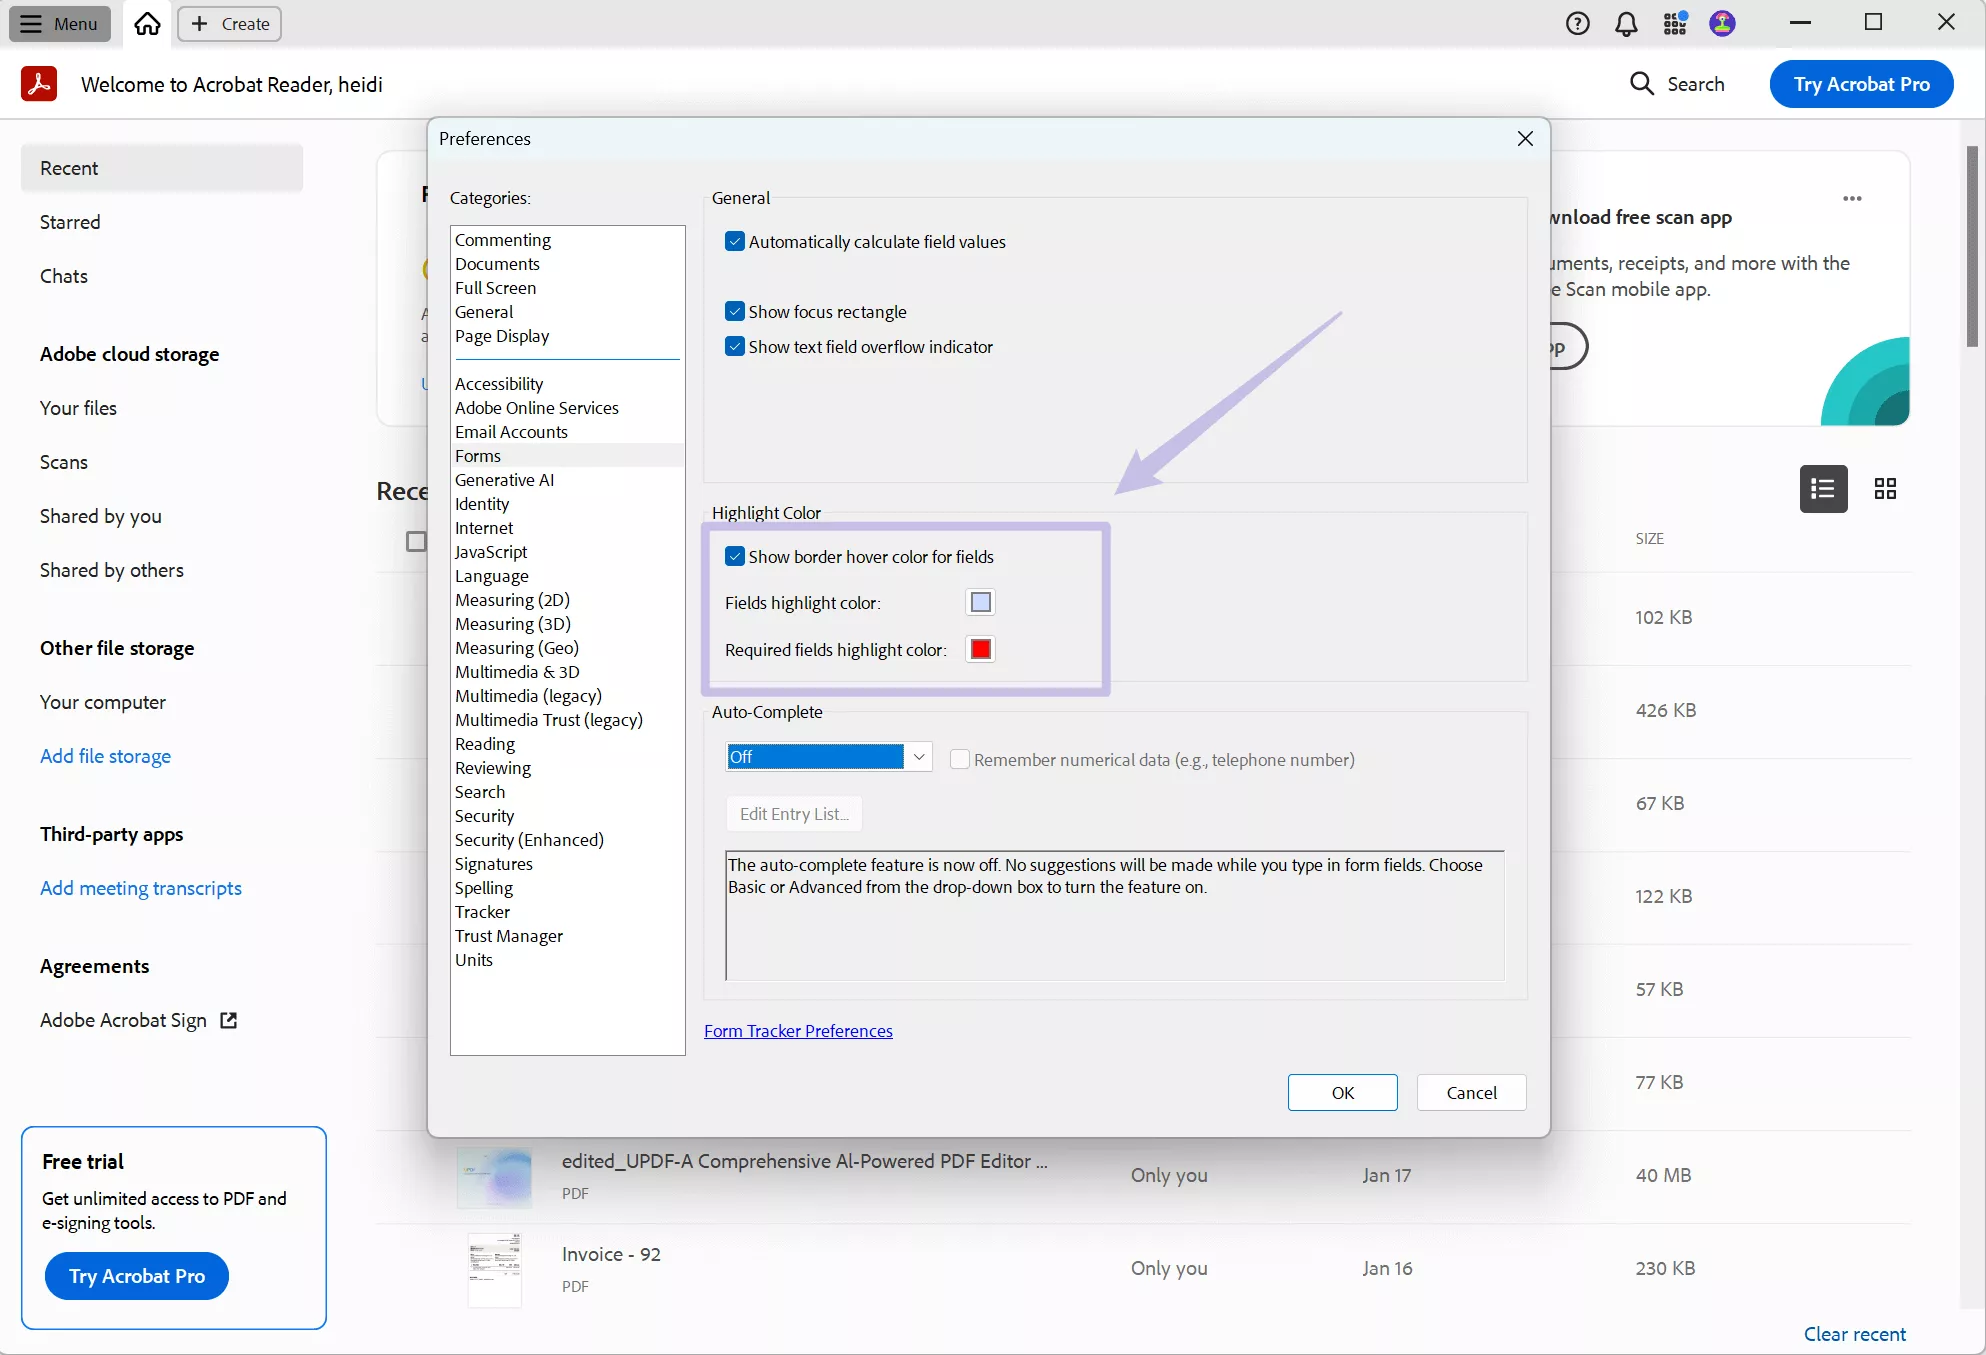Open Form Tracker Preferences link
The width and height of the screenshot is (1986, 1355).
point(798,1031)
